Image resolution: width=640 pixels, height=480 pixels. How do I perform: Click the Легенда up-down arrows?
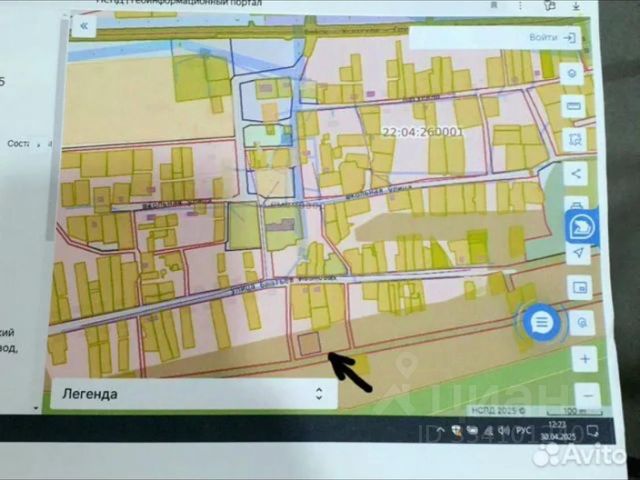[x=319, y=394]
